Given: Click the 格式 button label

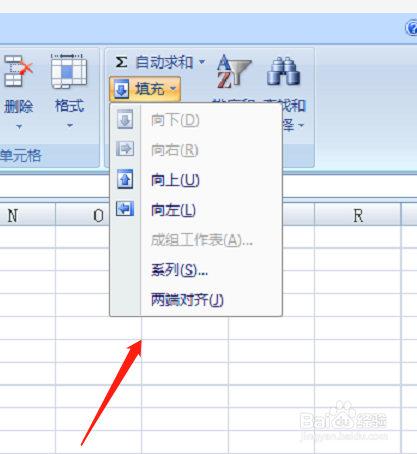Looking at the screenshot, I should pyautogui.click(x=69, y=106).
